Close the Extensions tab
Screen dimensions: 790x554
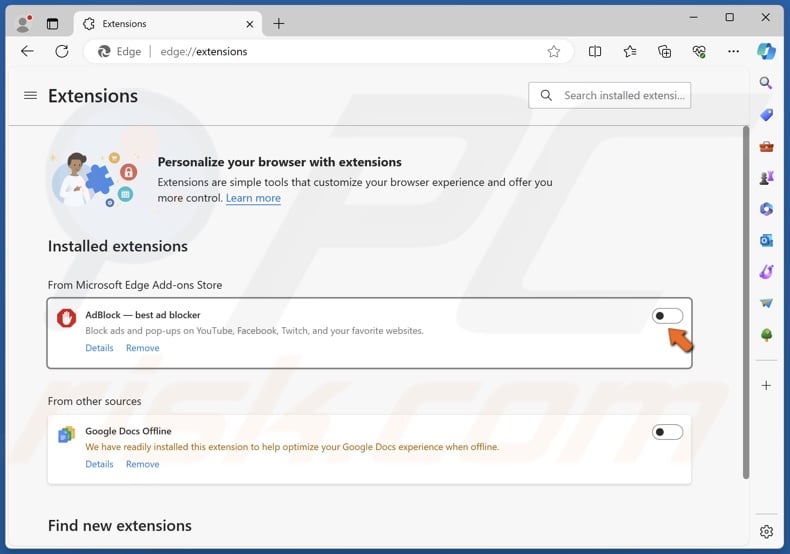[x=249, y=24]
